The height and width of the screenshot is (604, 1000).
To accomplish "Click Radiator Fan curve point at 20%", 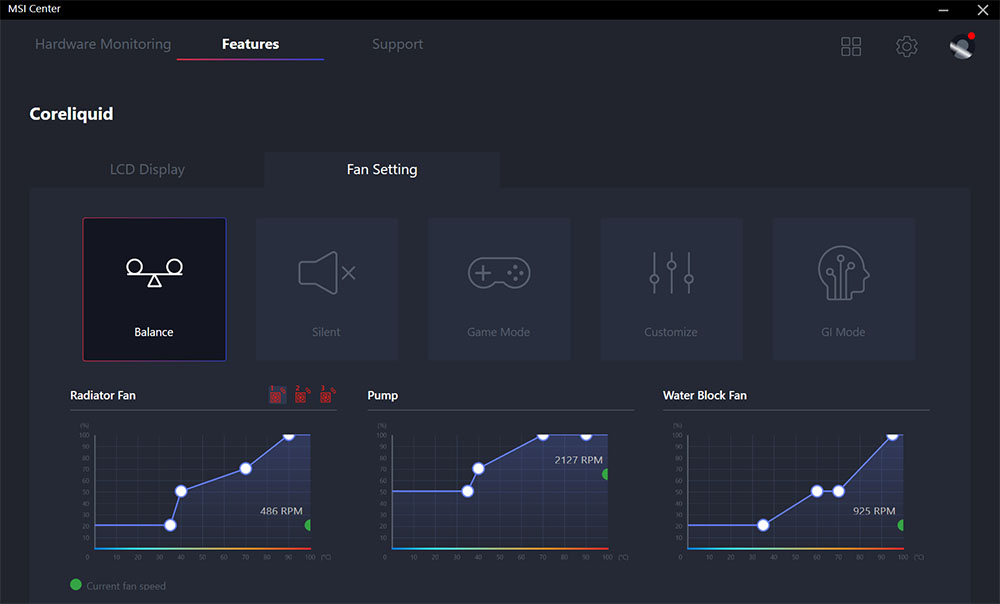I will tap(170, 525).
